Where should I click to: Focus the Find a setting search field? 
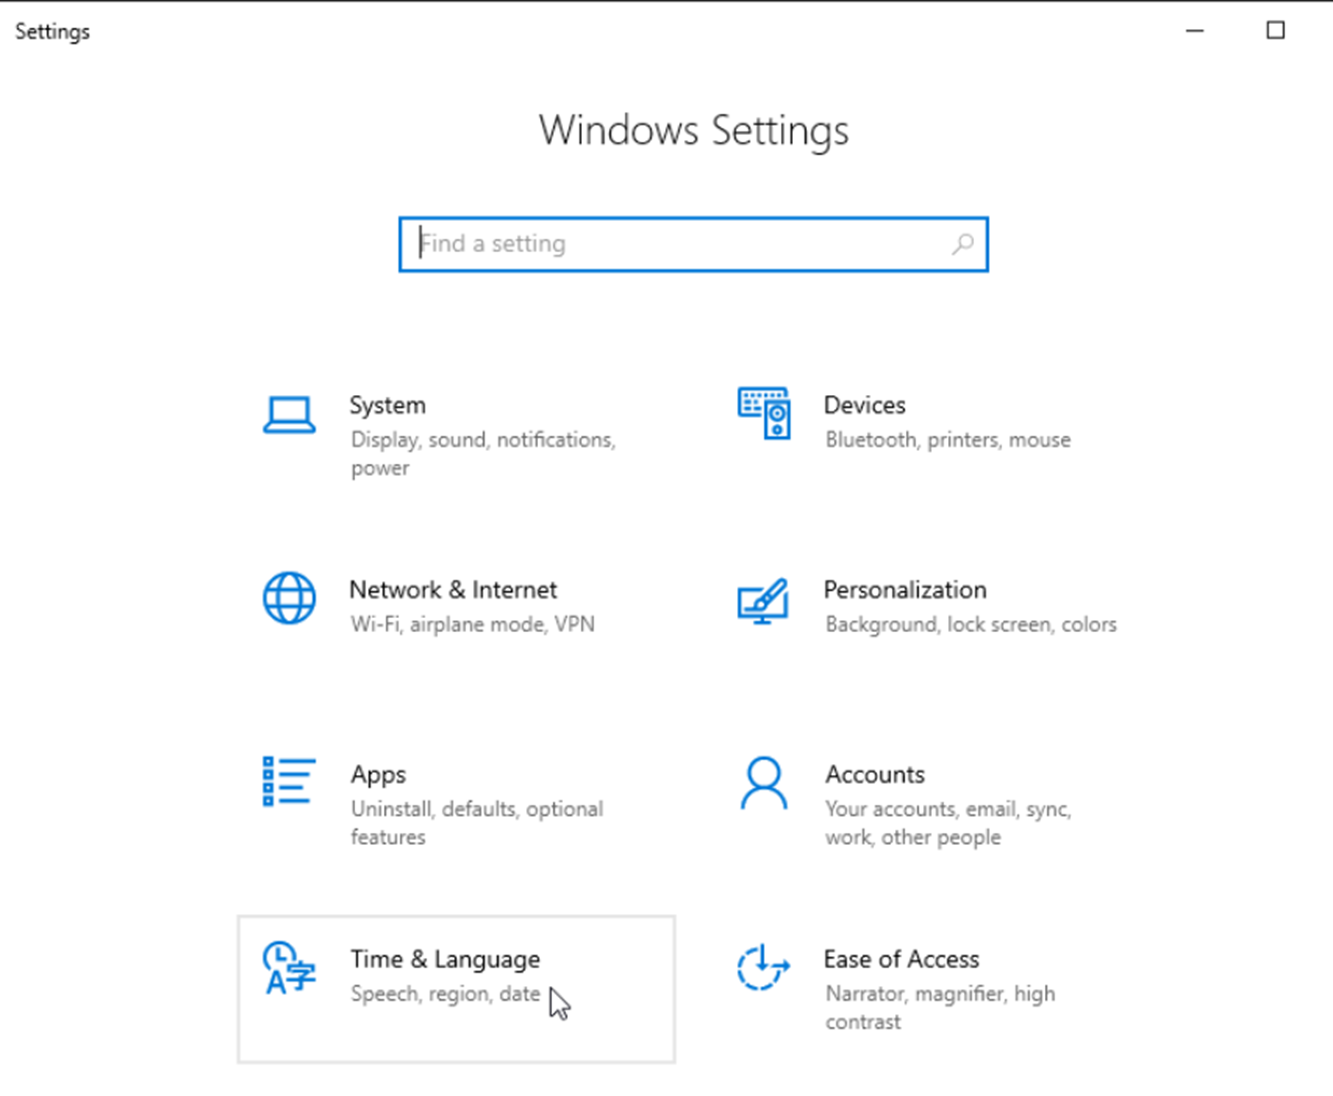[694, 244]
